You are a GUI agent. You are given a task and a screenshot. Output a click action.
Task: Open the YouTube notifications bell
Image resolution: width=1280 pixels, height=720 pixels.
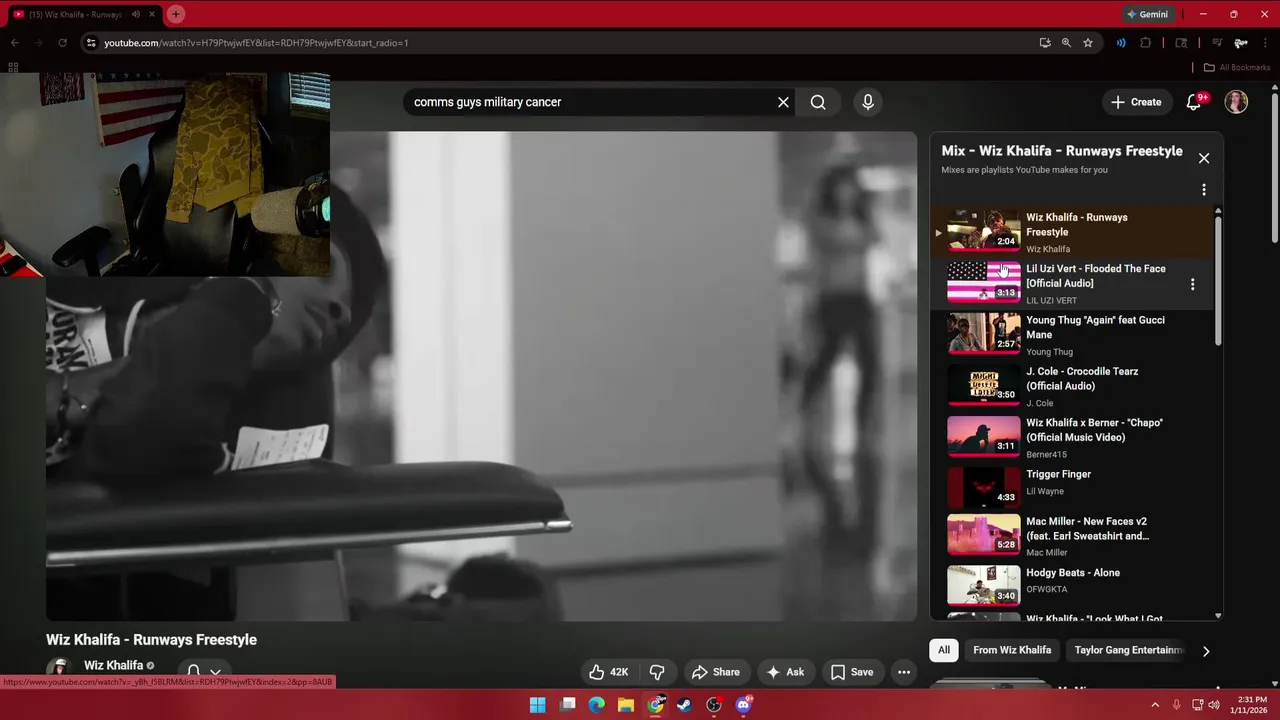click(x=1194, y=102)
